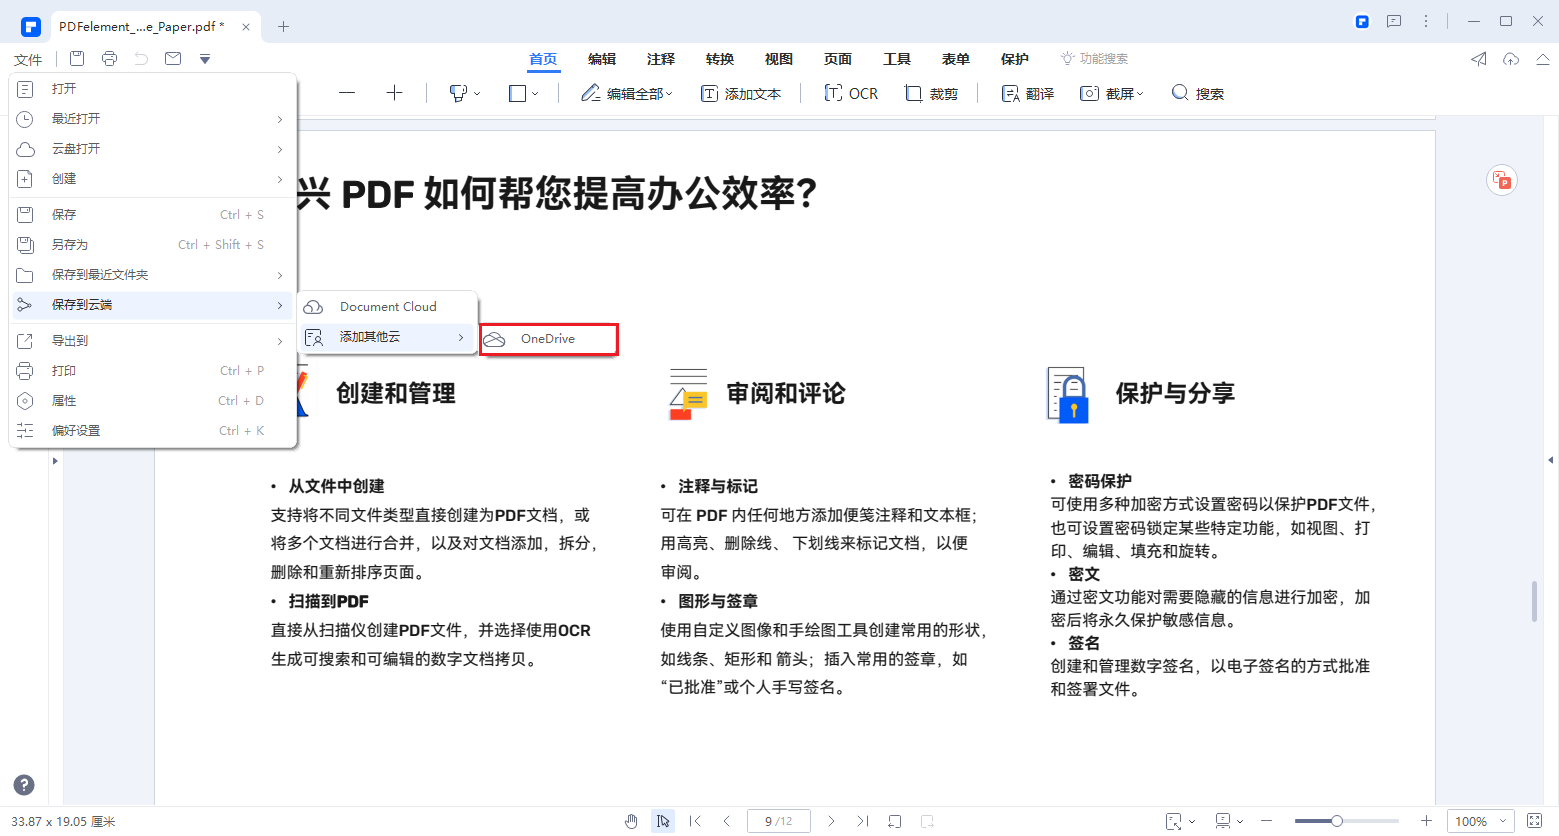This screenshot has height=836, width=1559.
Task: Switch to the Tools (工具) tab
Action: tap(897, 59)
